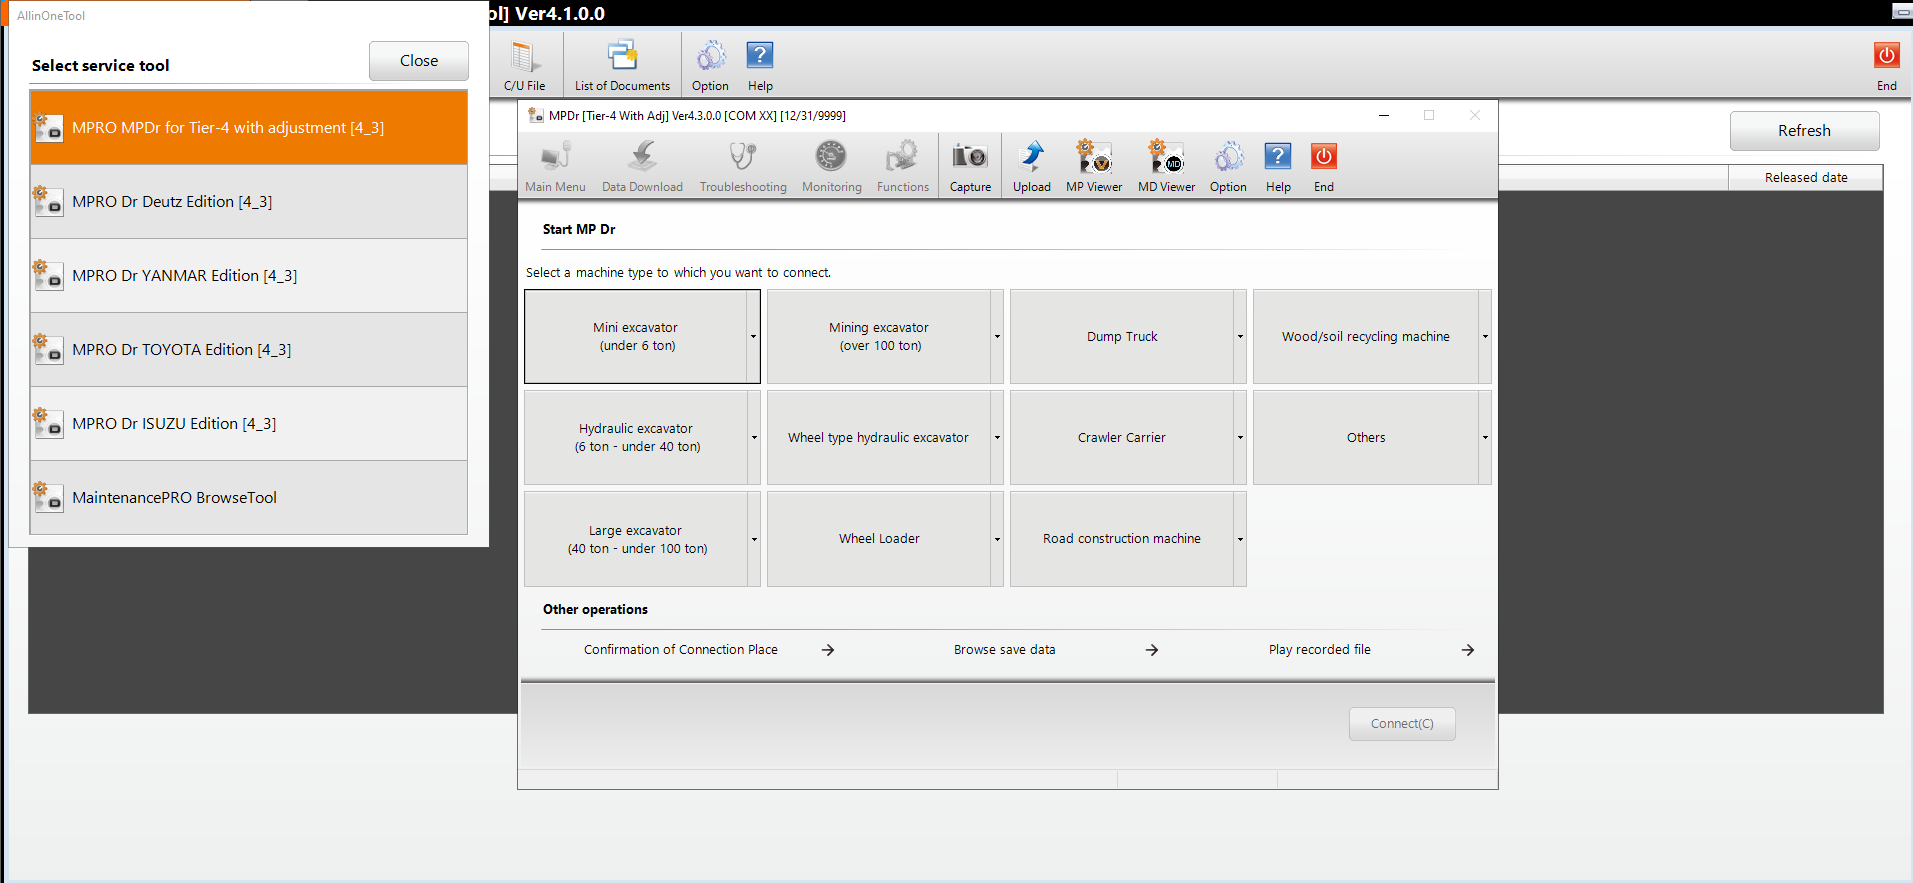Screen dimensions: 1913x883
Task: Click Help in the MPDr window toolbar
Action: (x=1278, y=166)
